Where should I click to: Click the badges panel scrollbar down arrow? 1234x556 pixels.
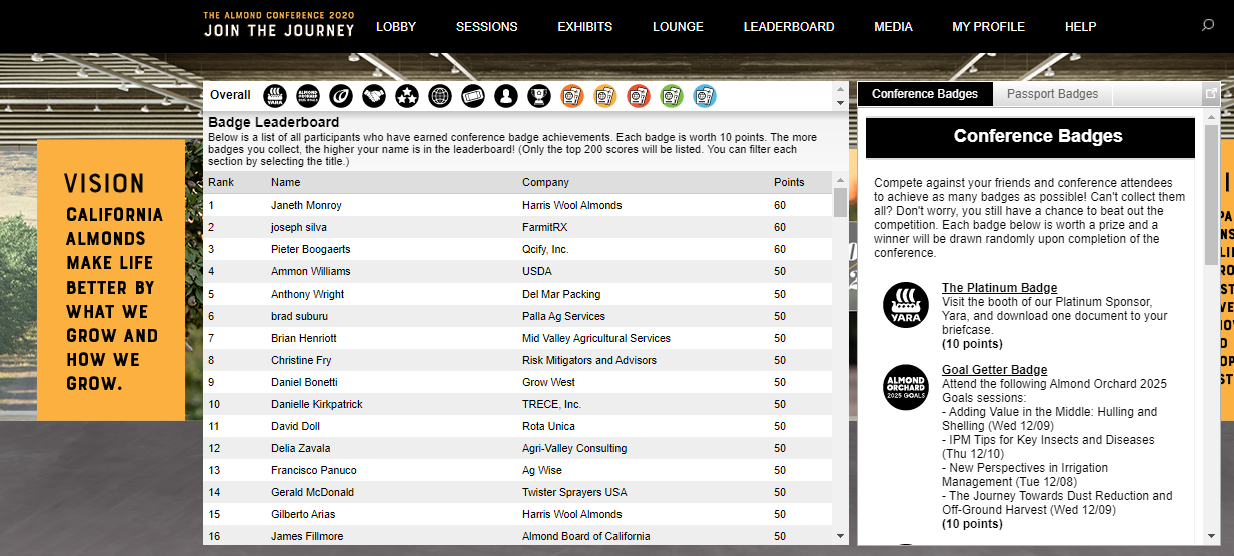pos(1212,536)
